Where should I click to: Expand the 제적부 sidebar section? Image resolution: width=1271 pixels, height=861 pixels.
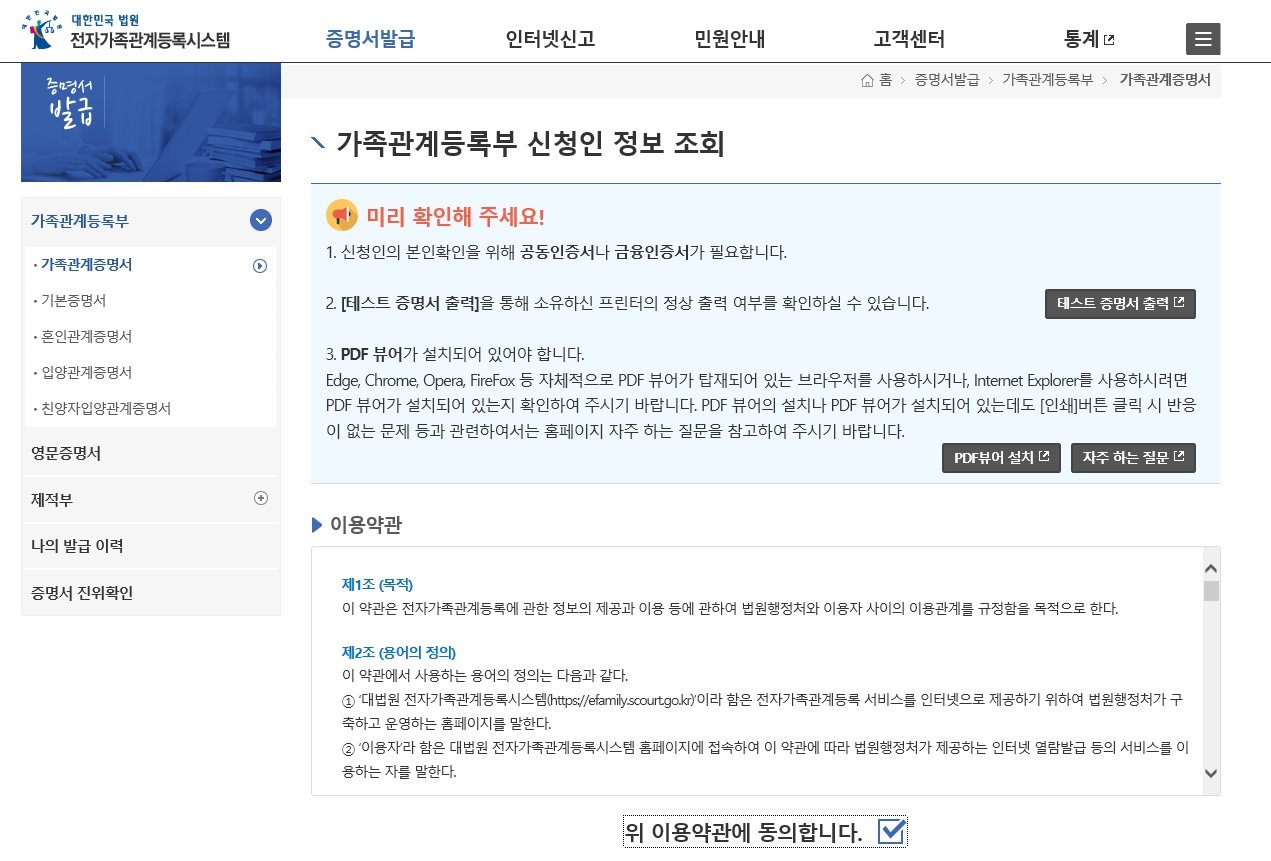tap(260, 498)
